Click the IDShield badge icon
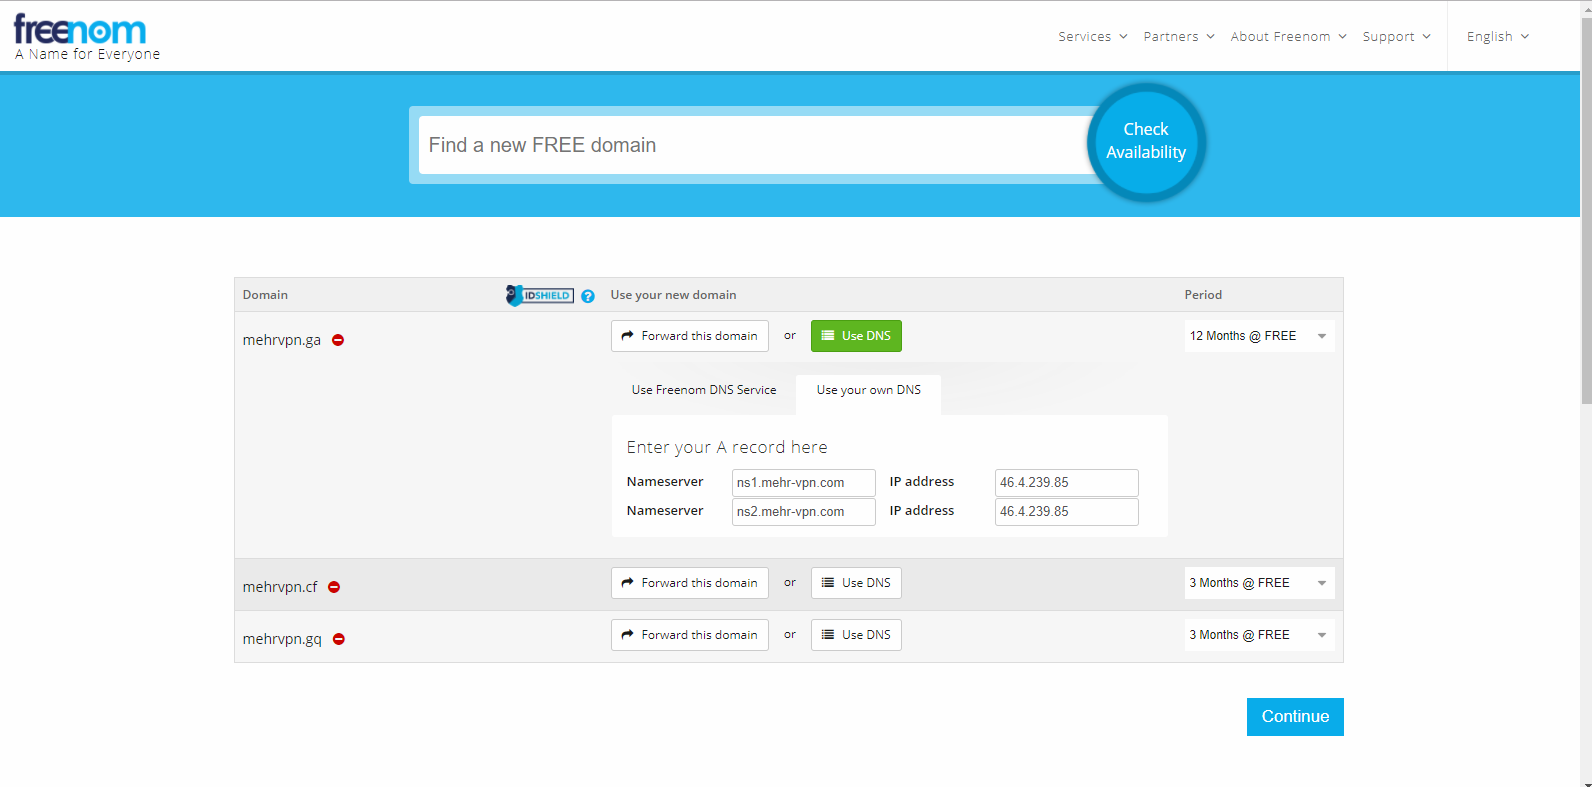The image size is (1592, 787). (540, 295)
